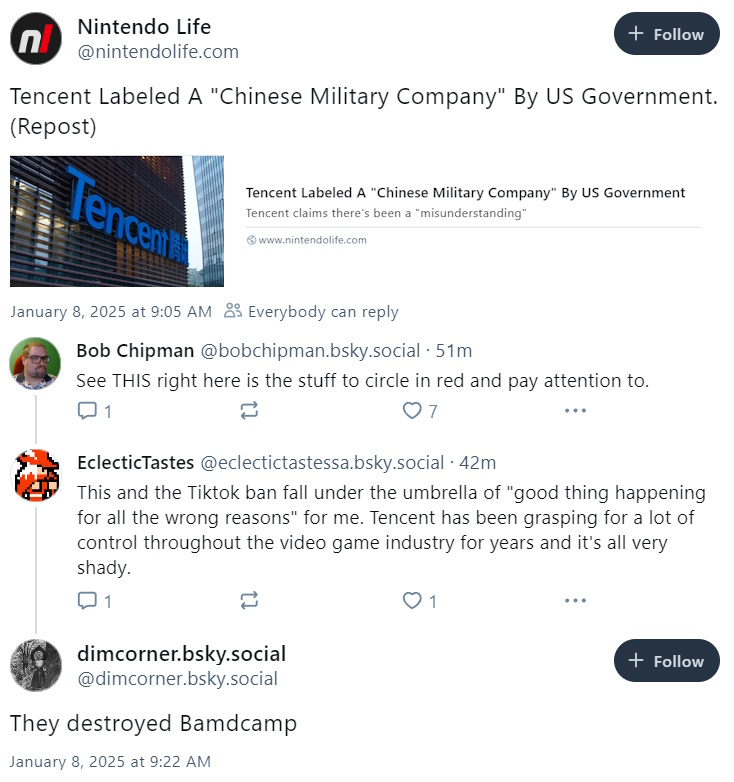Image resolution: width=734 pixels, height=782 pixels.
Task: Reply to Bob Chipman's comment
Action: (94, 410)
